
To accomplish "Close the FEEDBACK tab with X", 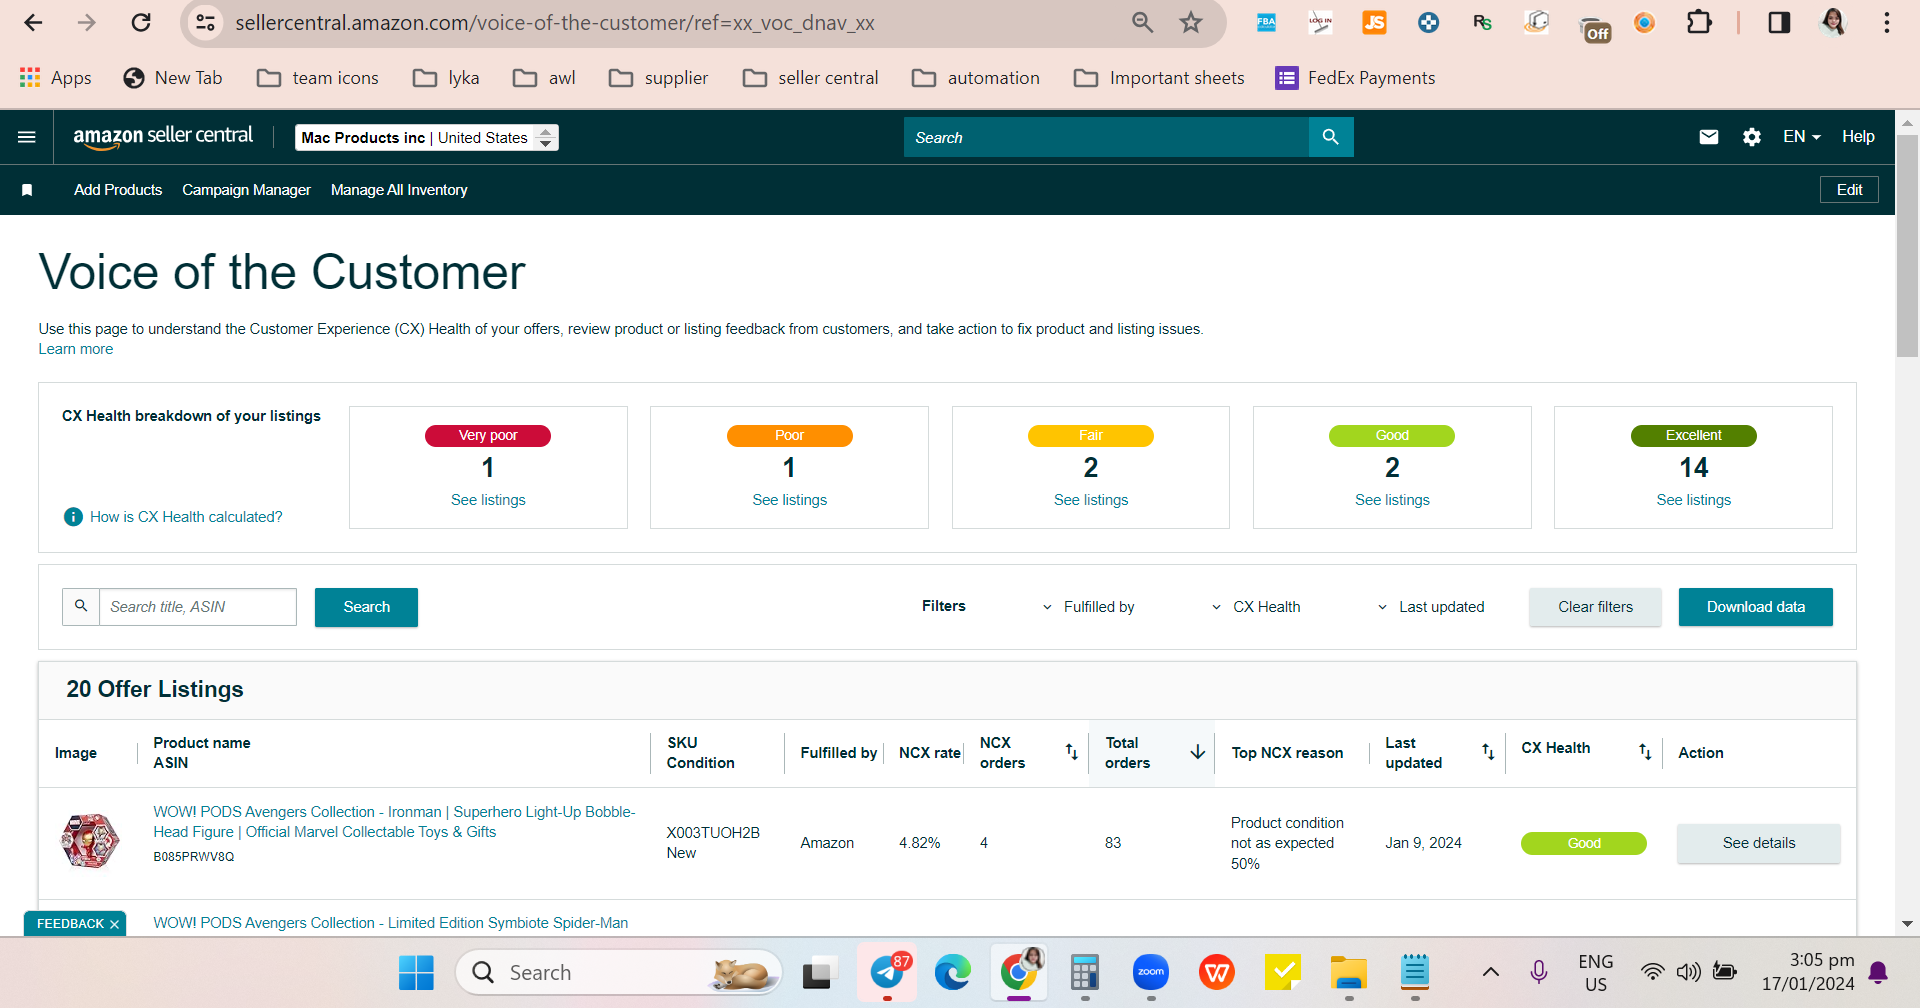I will point(114,924).
